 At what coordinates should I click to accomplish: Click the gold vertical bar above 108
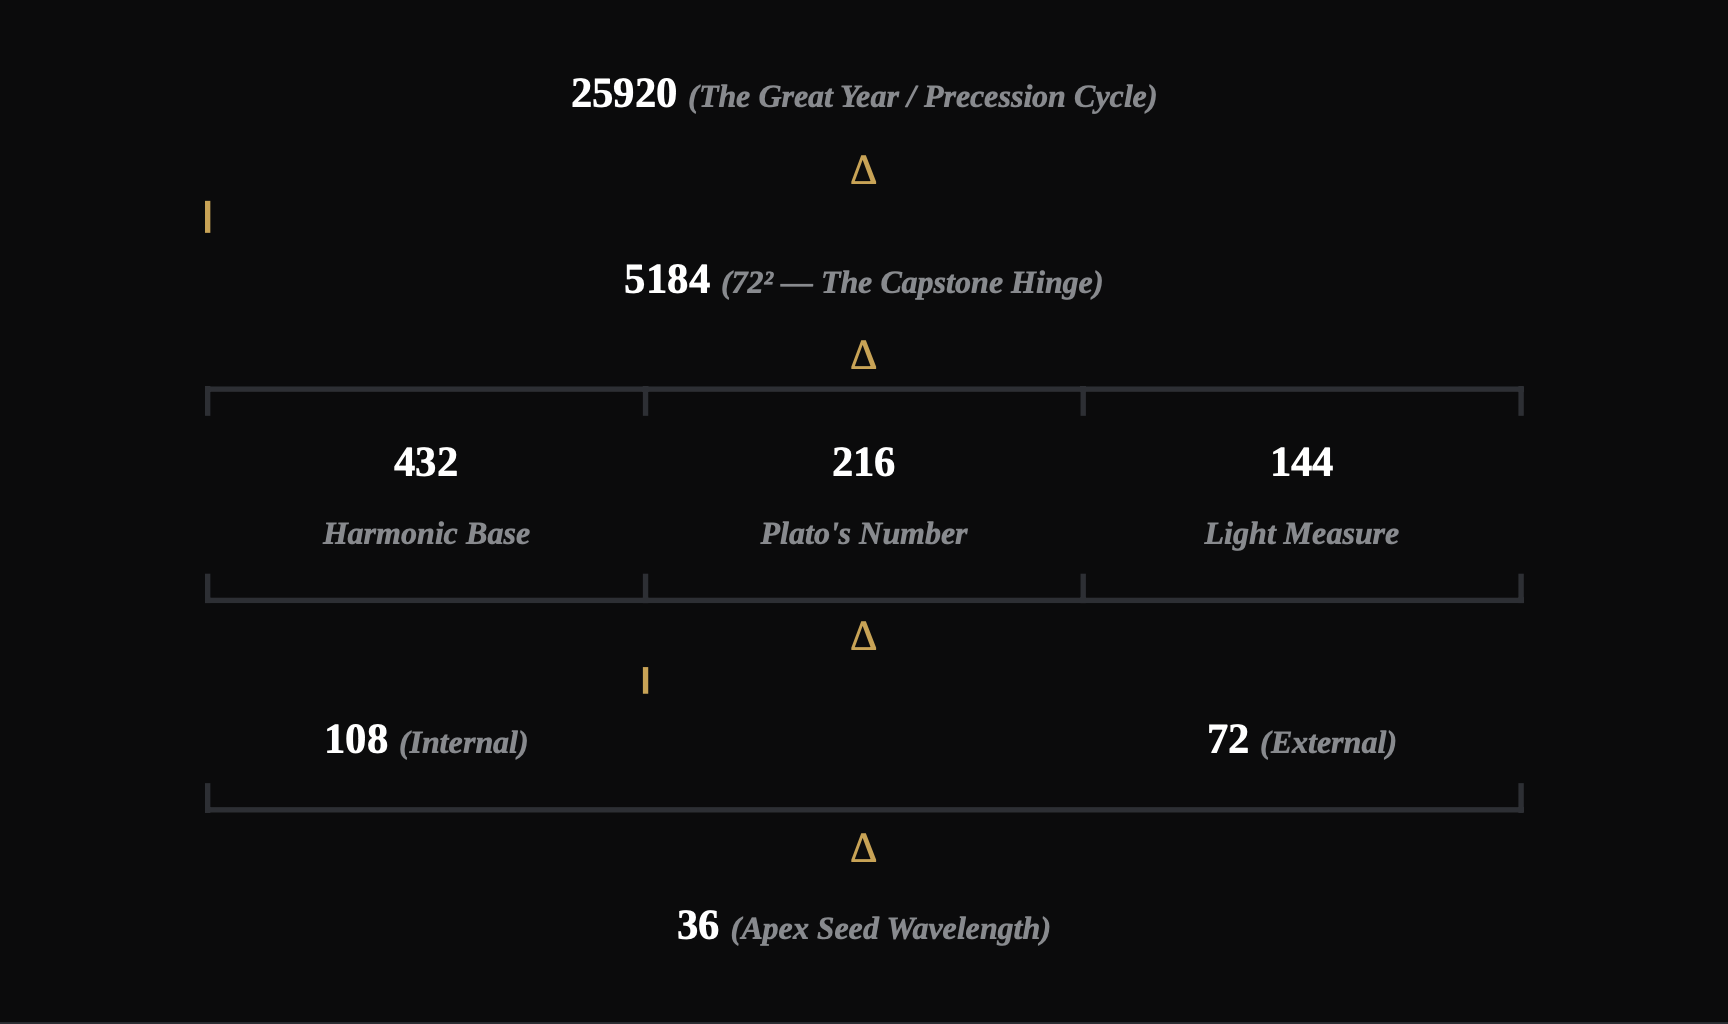tap(646, 681)
